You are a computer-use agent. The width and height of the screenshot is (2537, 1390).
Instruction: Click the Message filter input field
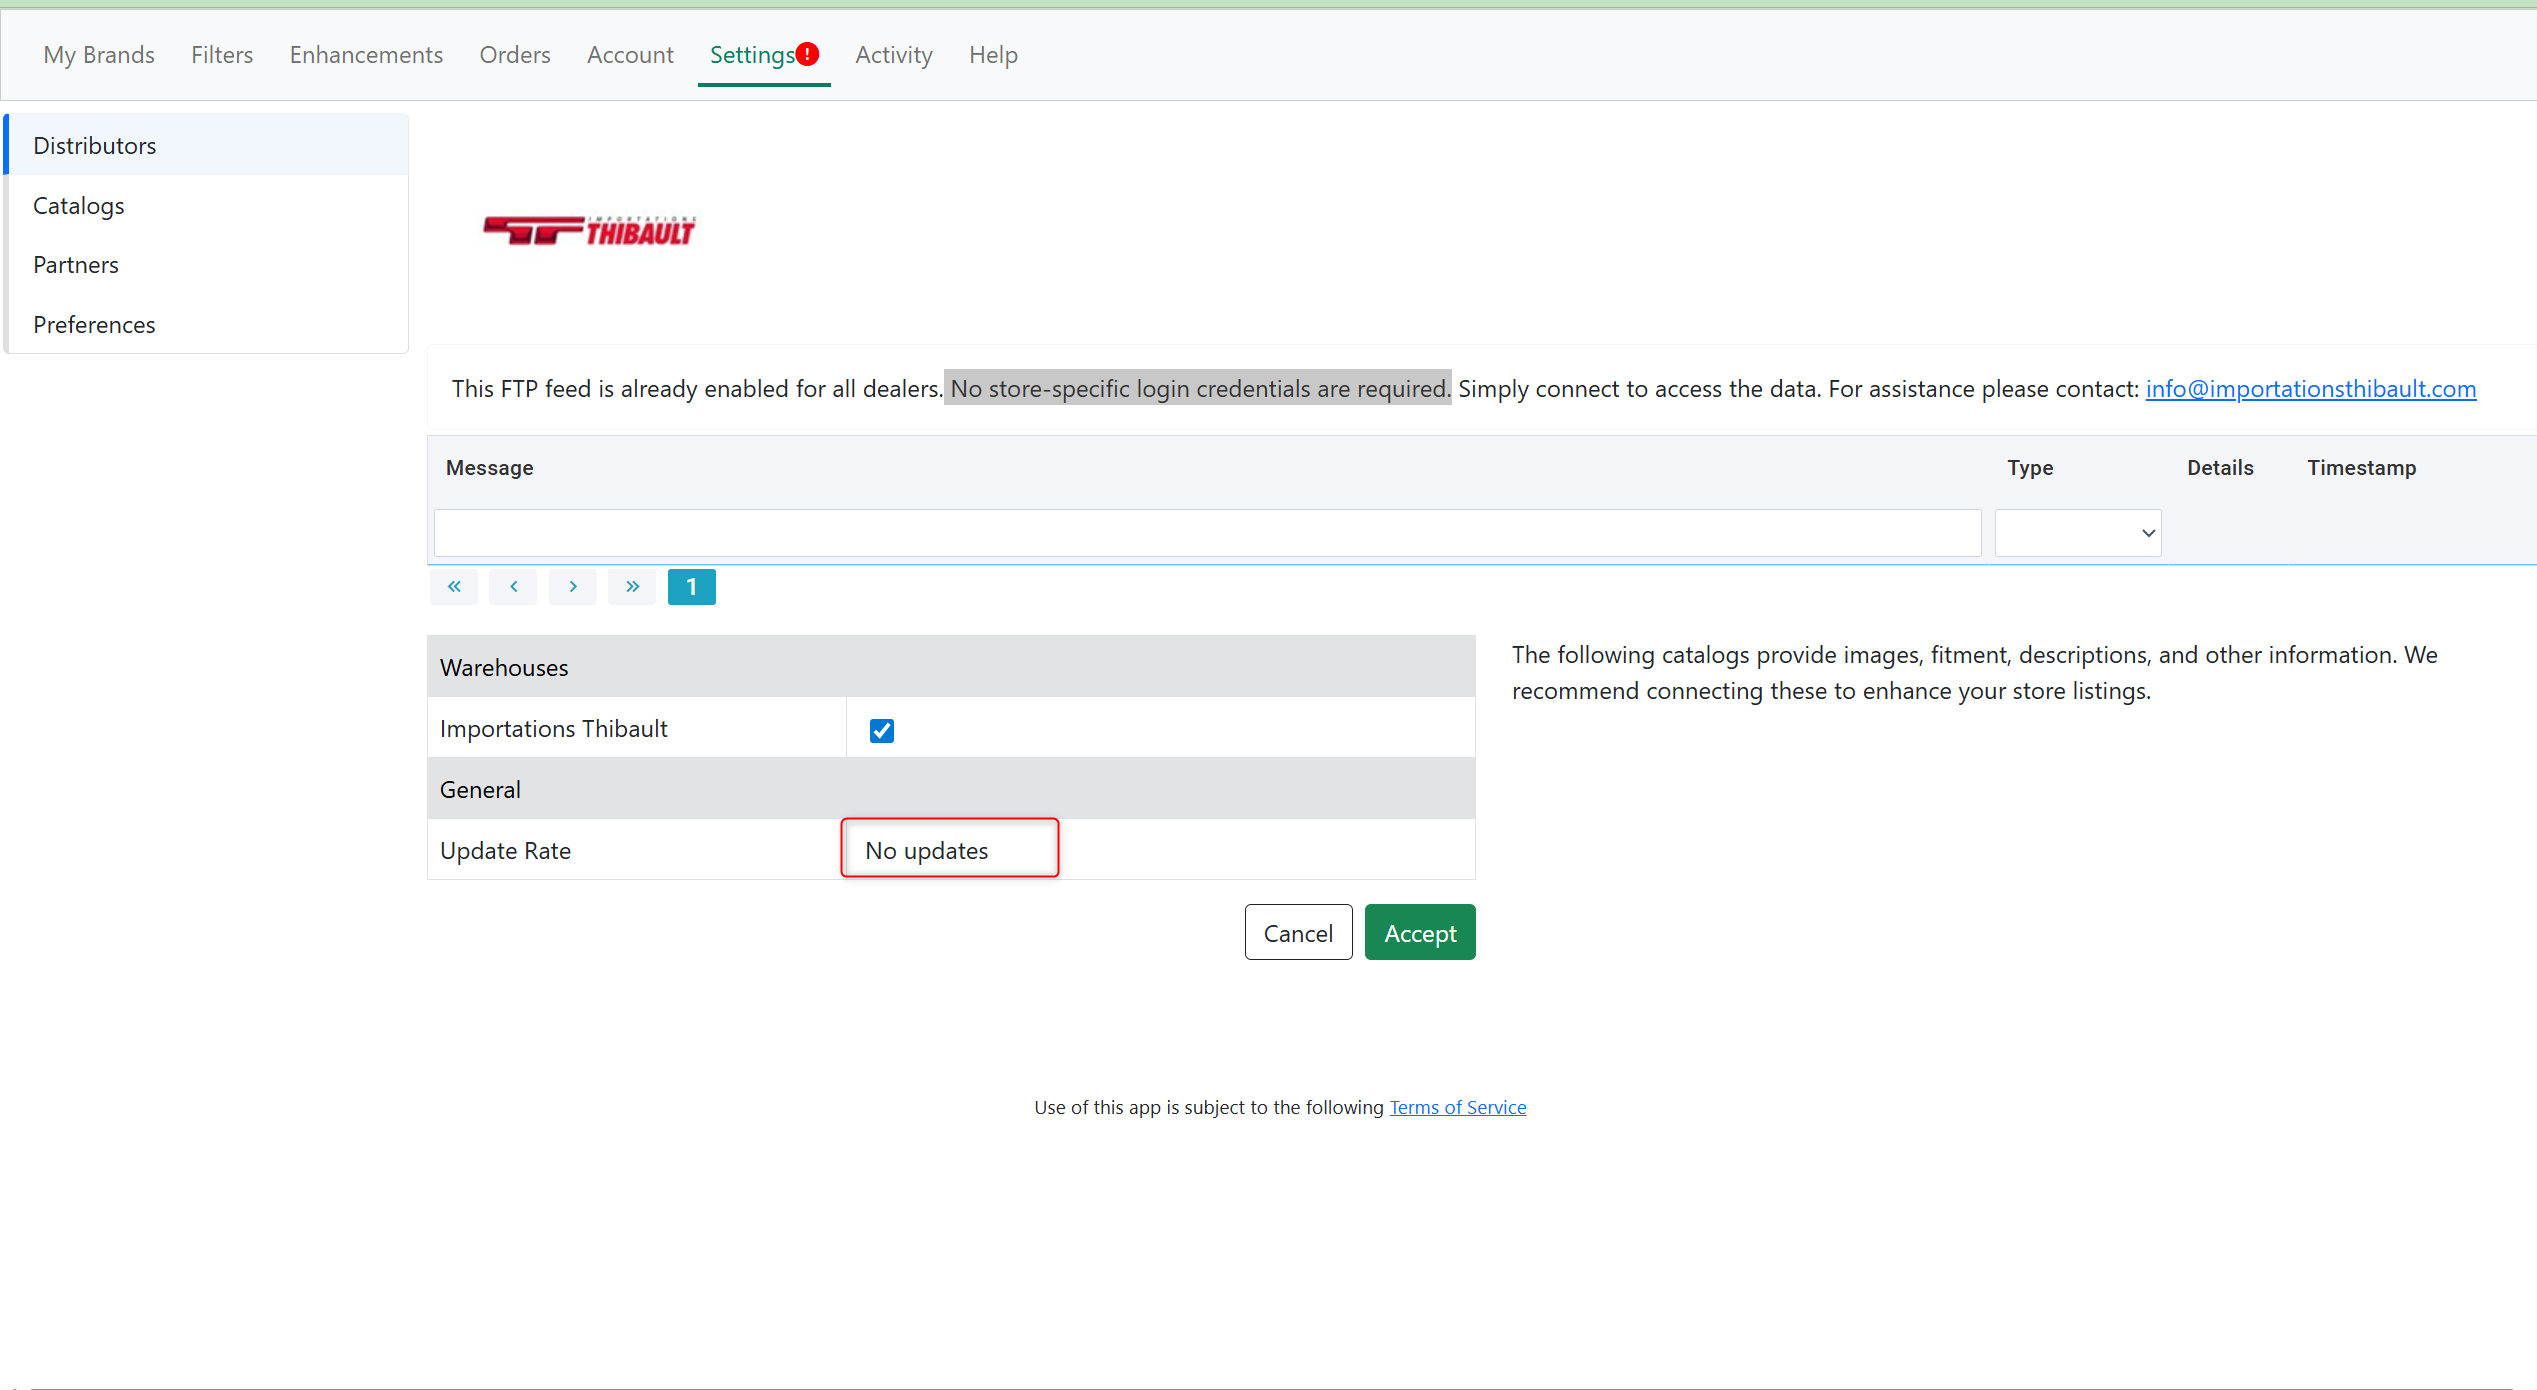pos(1207,533)
